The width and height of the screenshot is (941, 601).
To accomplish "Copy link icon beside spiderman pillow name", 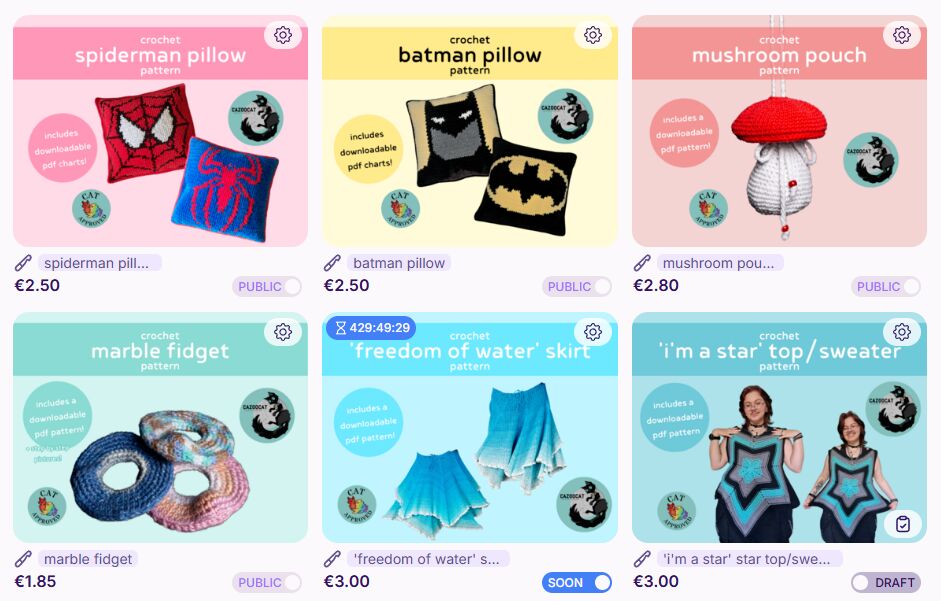I will coord(23,263).
